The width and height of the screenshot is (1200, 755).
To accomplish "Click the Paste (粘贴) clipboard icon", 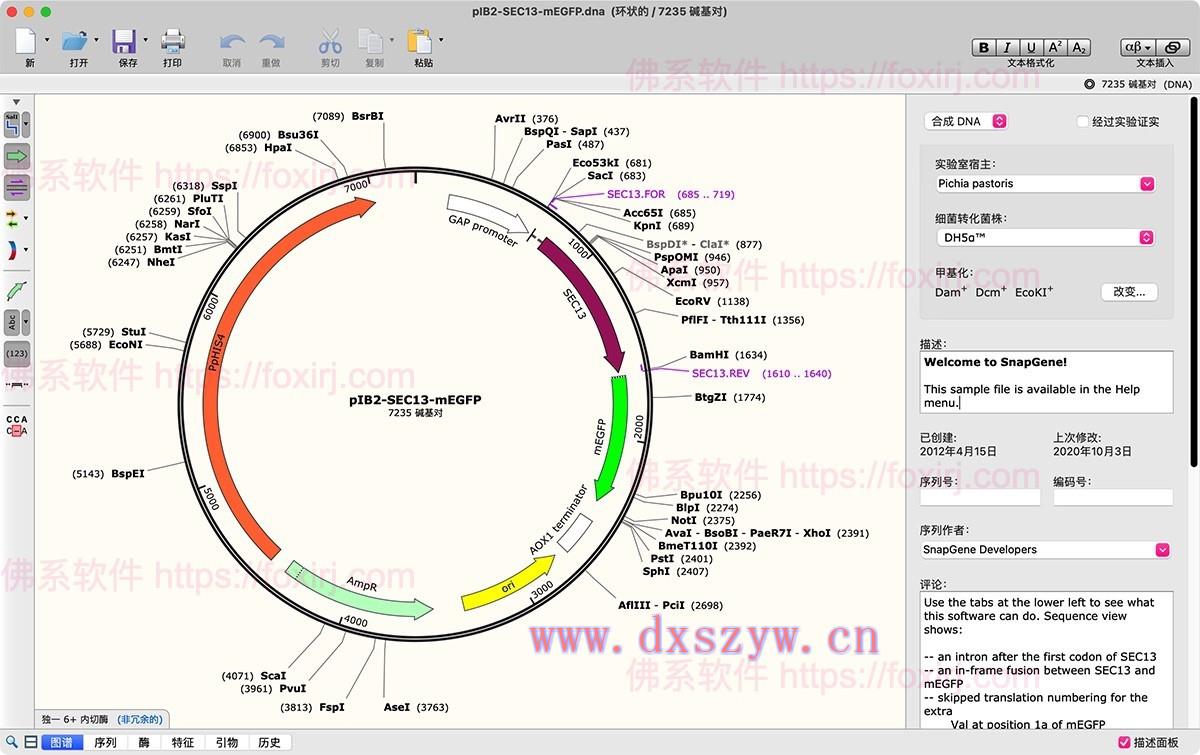I will (x=420, y=41).
